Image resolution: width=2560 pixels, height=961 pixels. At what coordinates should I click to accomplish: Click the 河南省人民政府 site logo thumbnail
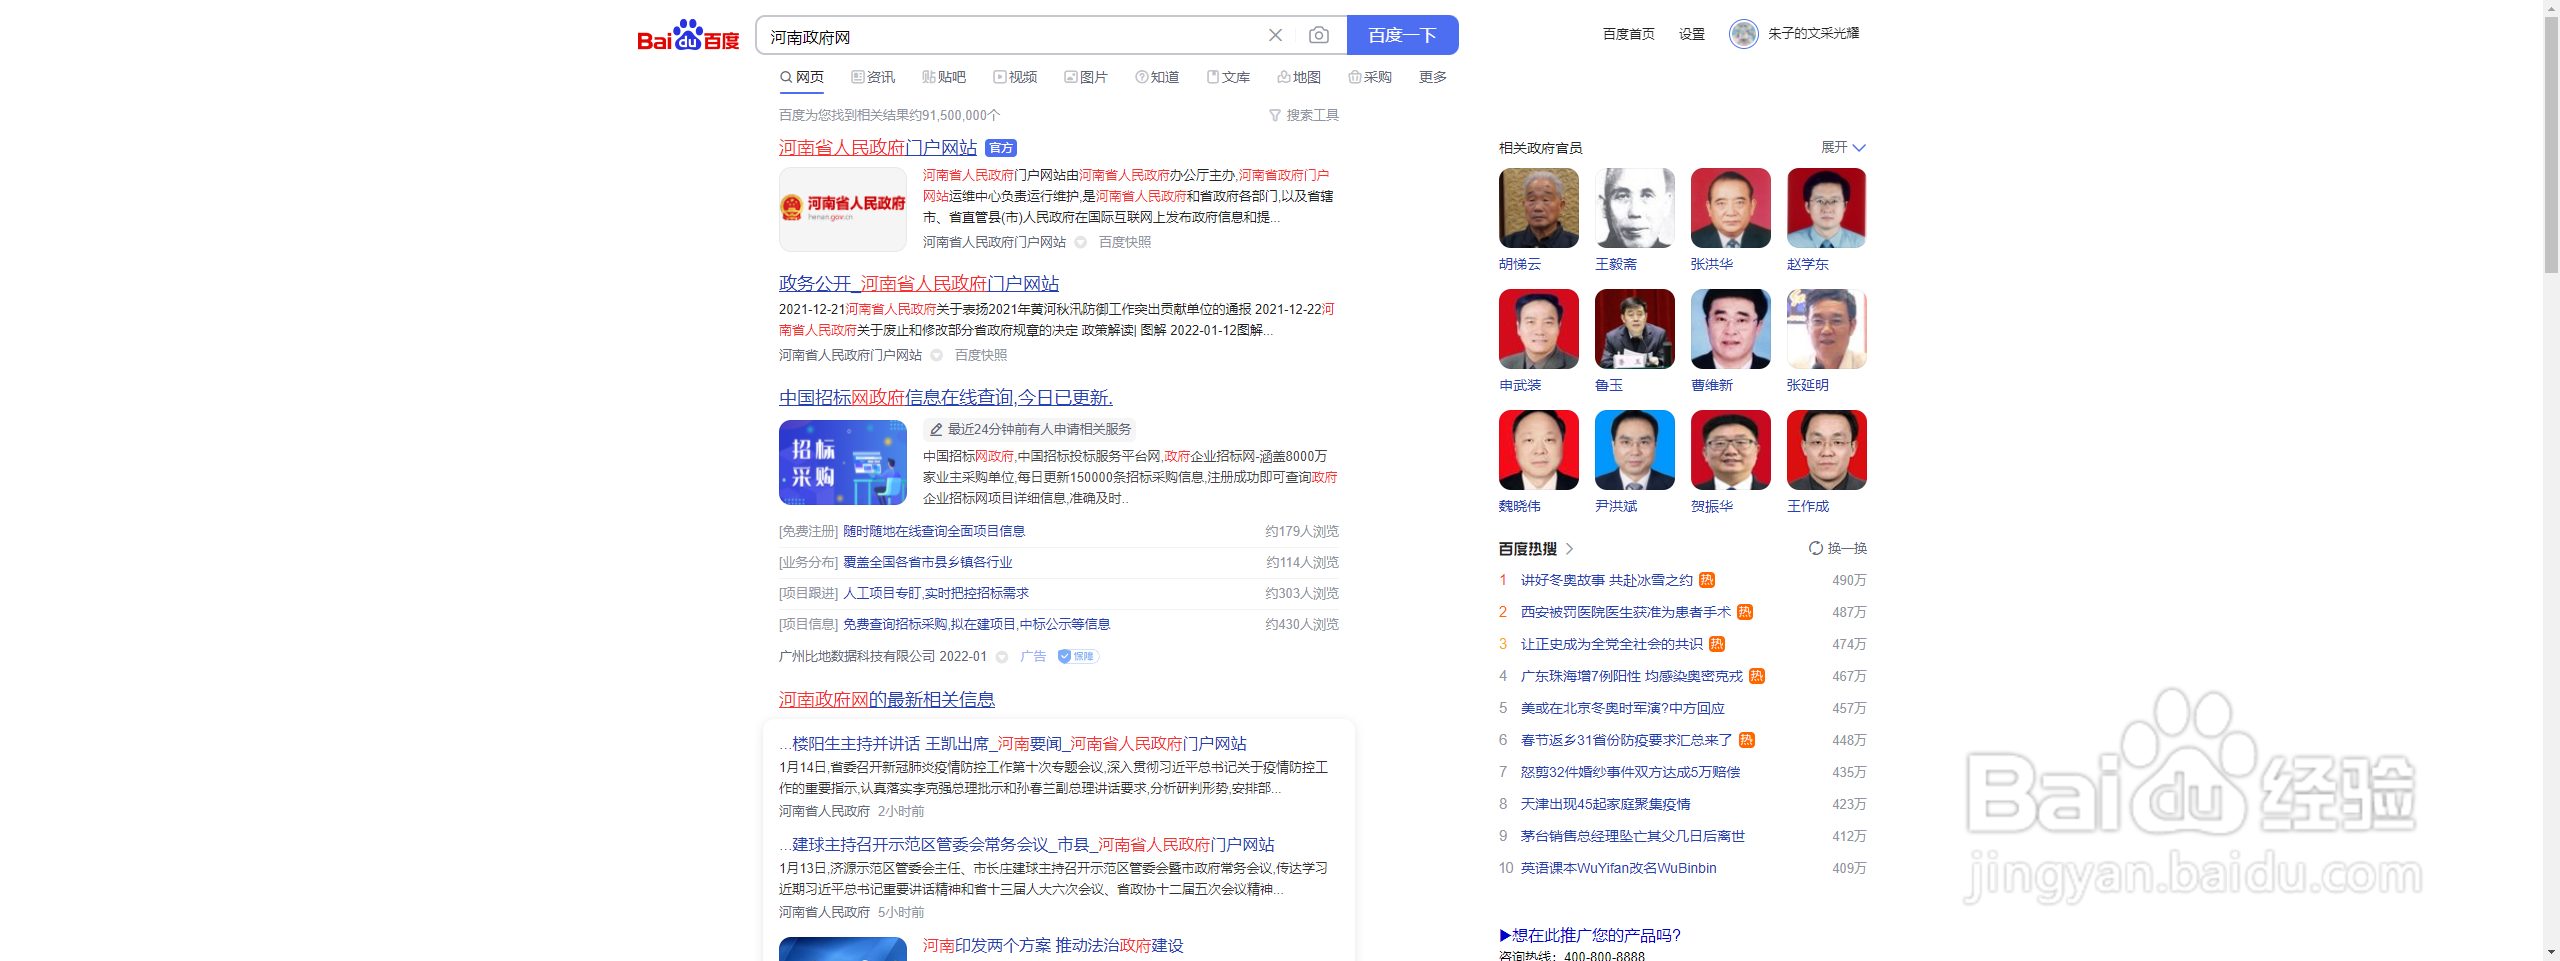click(x=843, y=209)
